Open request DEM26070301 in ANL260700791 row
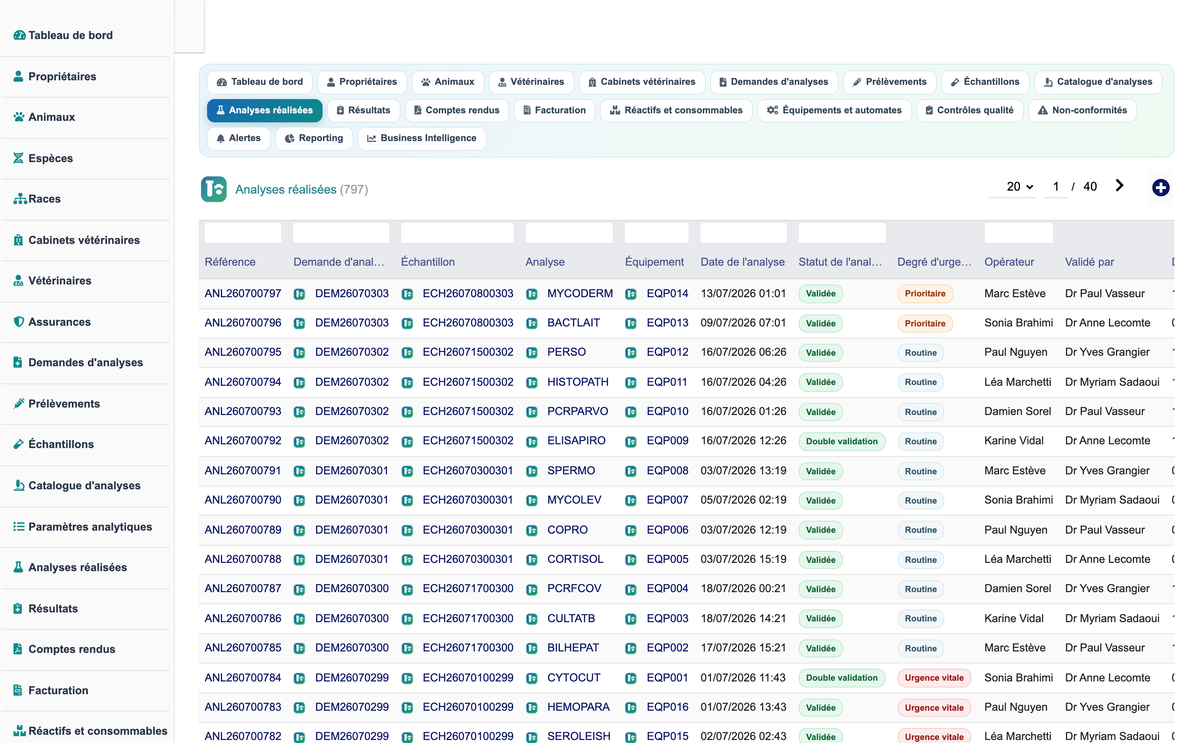The height and width of the screenshot is (743, 1200). 352,471
